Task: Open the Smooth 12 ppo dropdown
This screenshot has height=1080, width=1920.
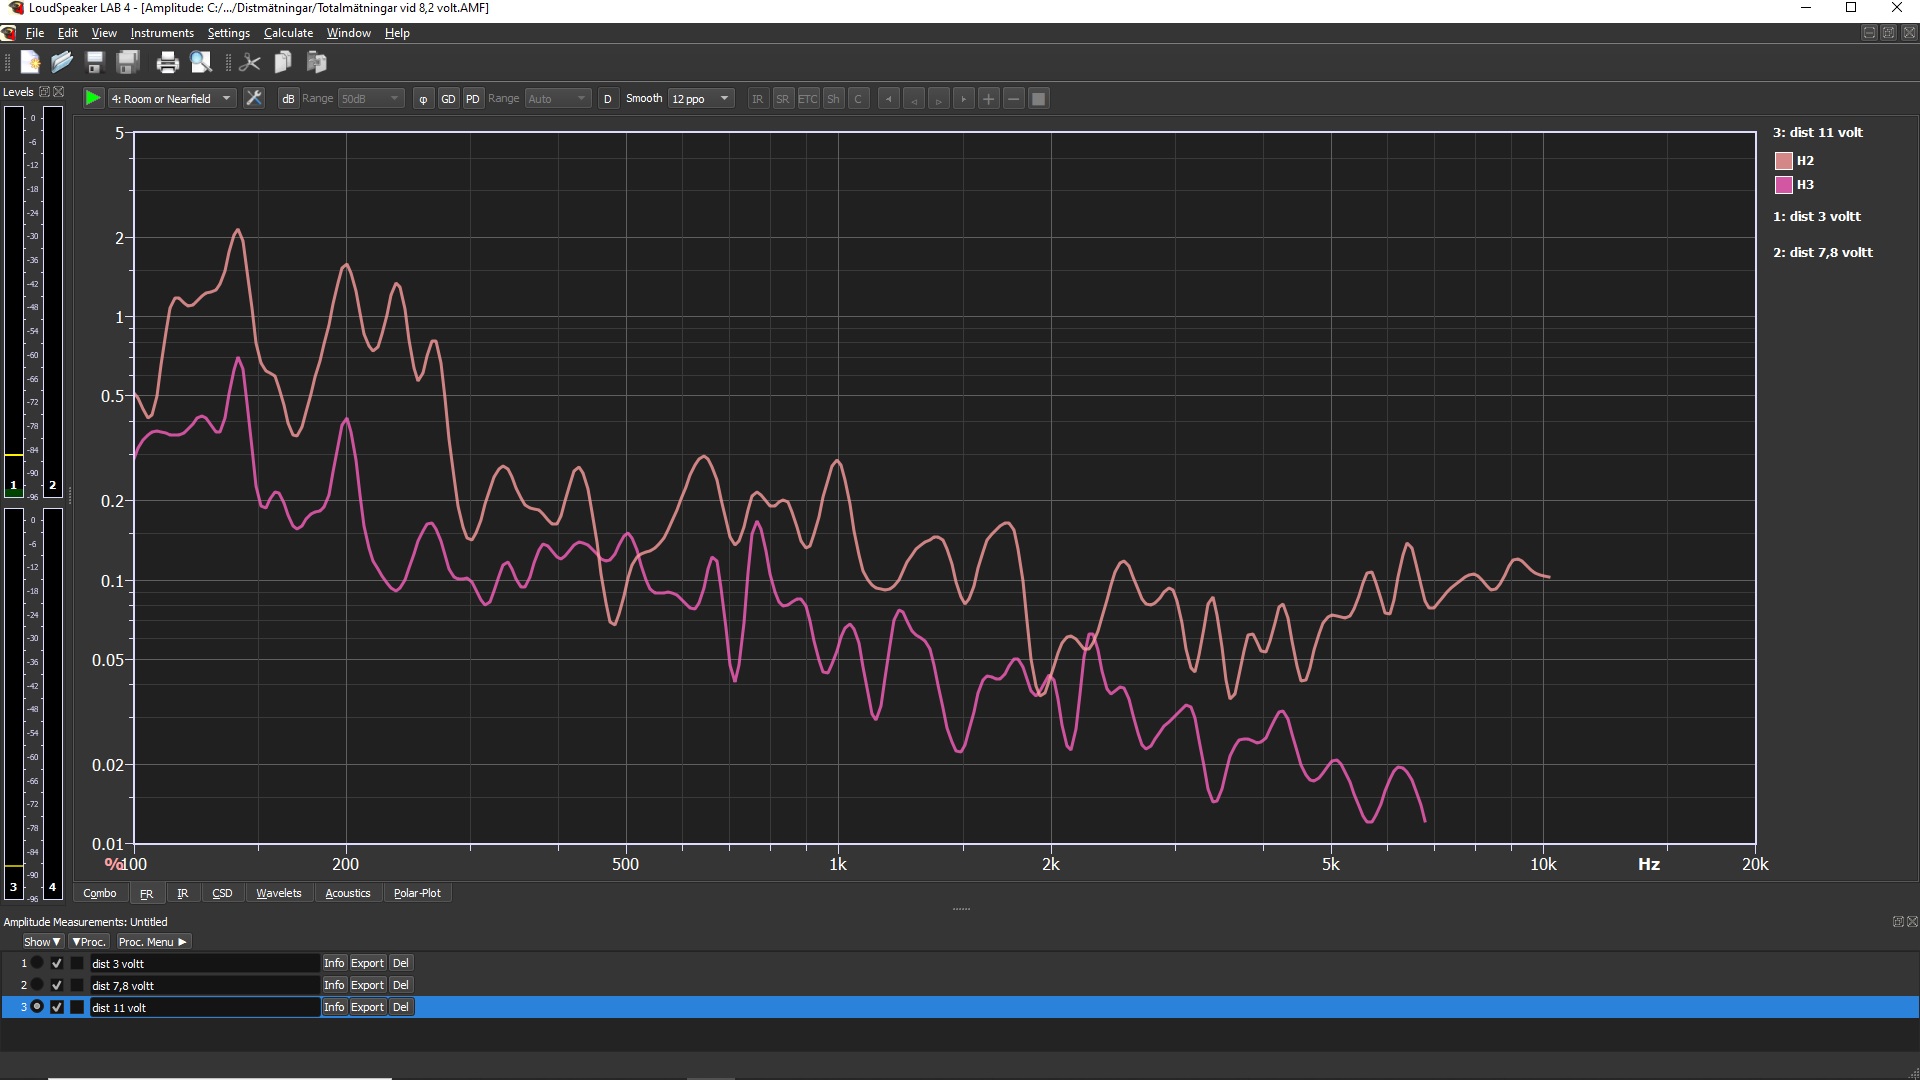Action: coord(701,98)
